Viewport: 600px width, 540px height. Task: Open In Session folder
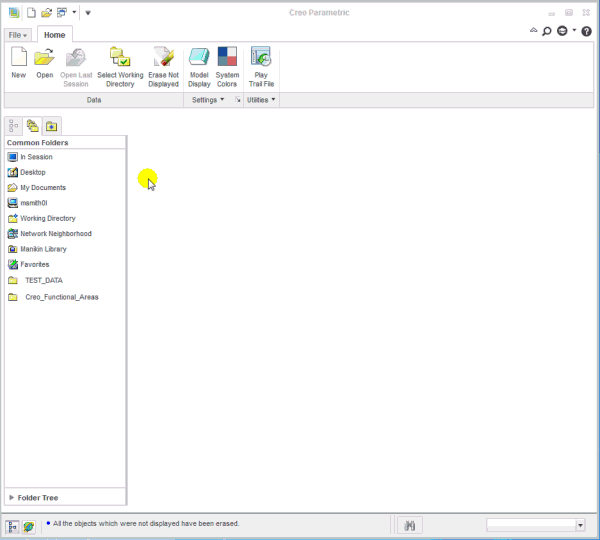pyautogui.click(x=30, y=157)
